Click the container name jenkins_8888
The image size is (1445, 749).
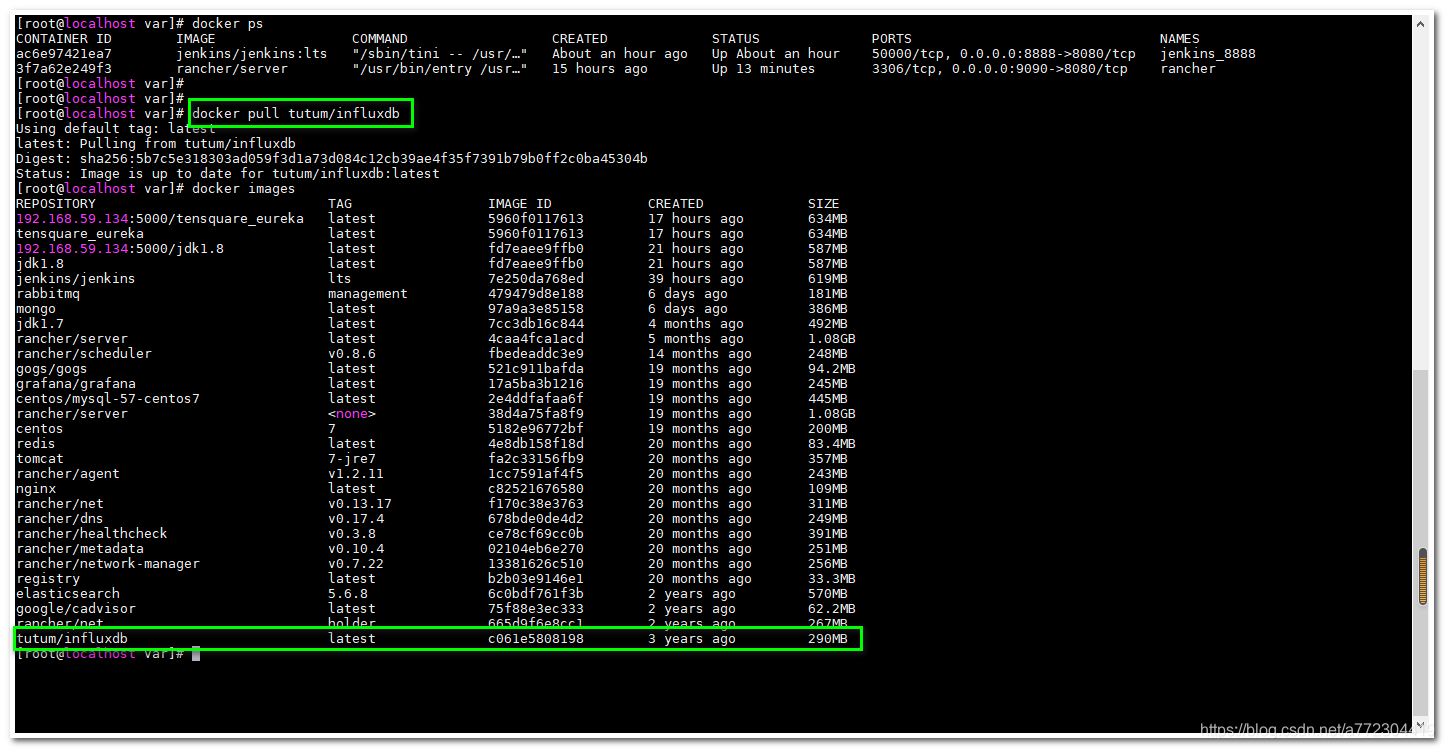[x=1208, y=54]
